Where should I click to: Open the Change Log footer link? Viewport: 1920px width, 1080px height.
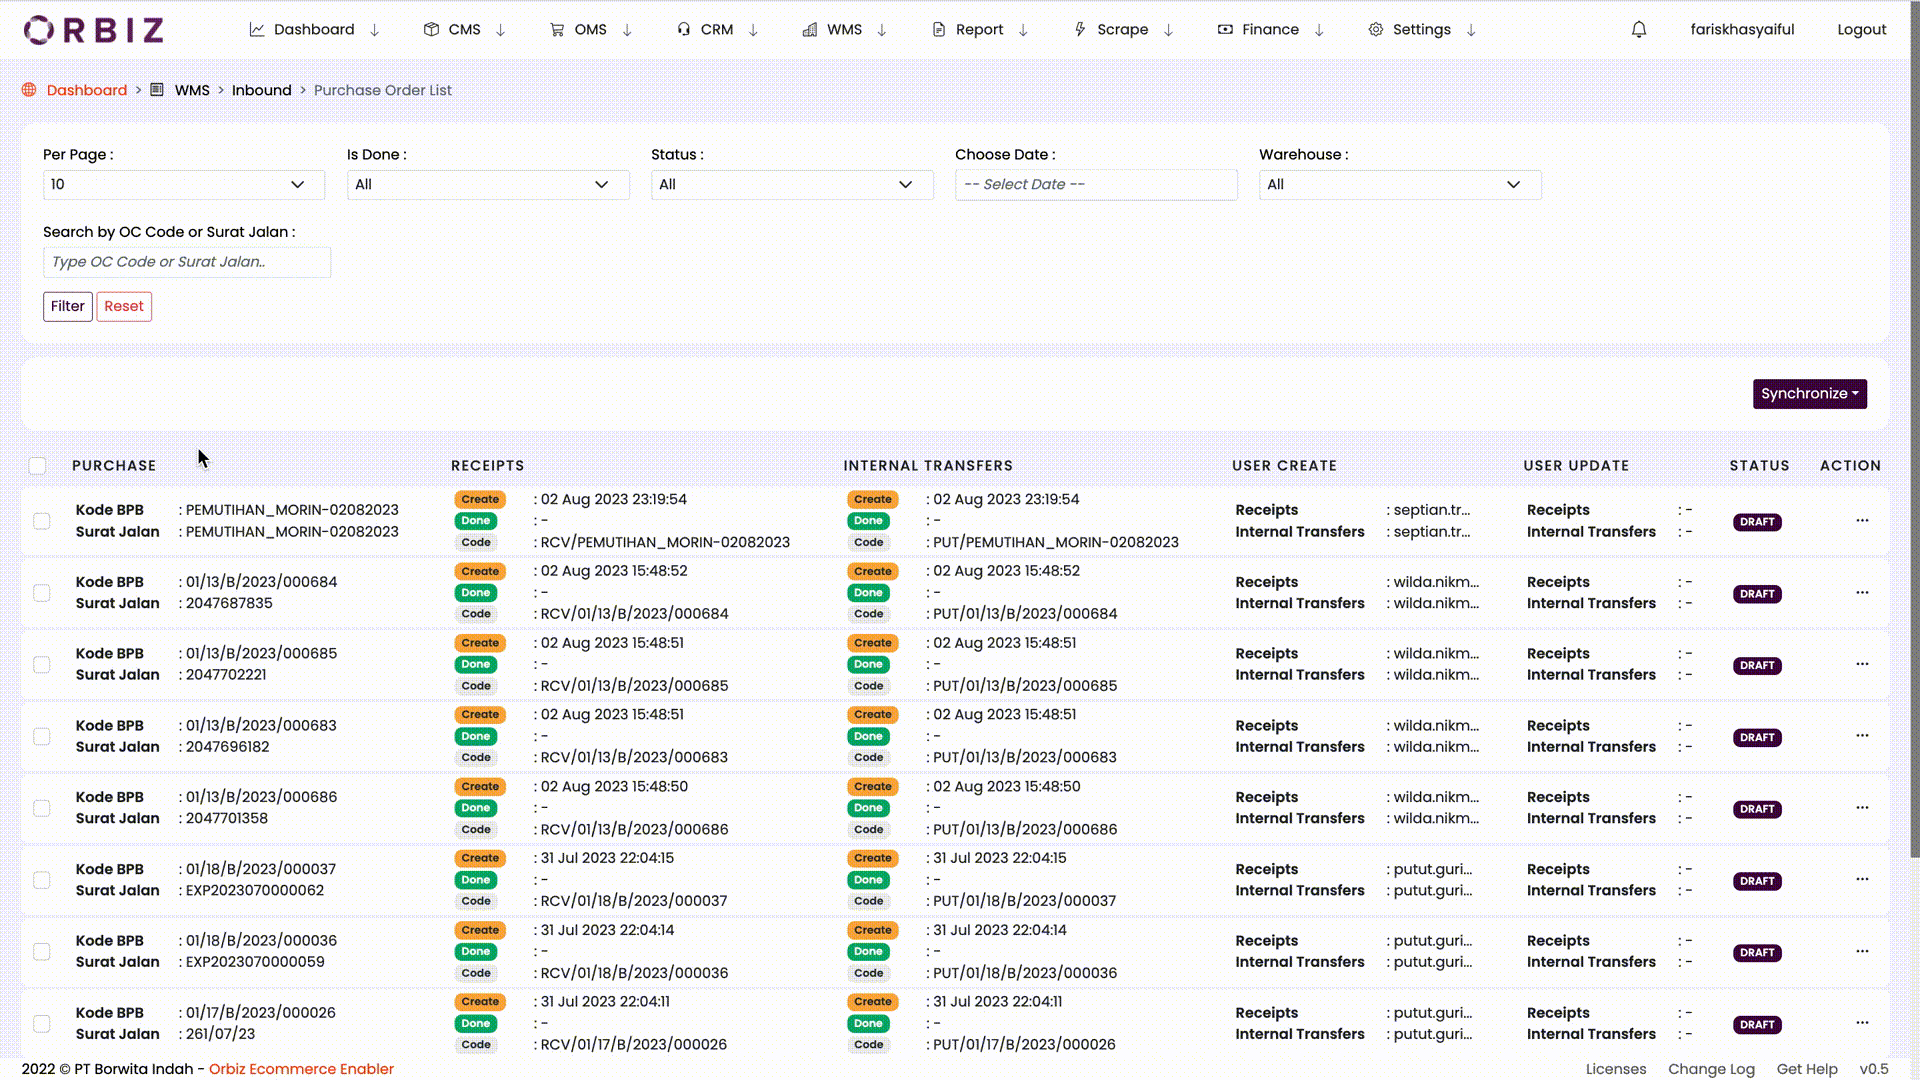tap(1711, 1069)
